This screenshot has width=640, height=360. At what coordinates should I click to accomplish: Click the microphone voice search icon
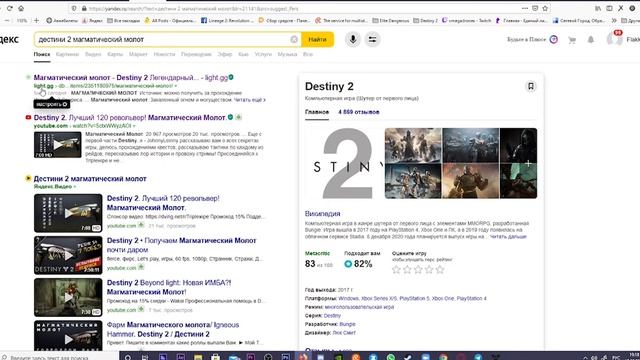[x=353, y=39]
